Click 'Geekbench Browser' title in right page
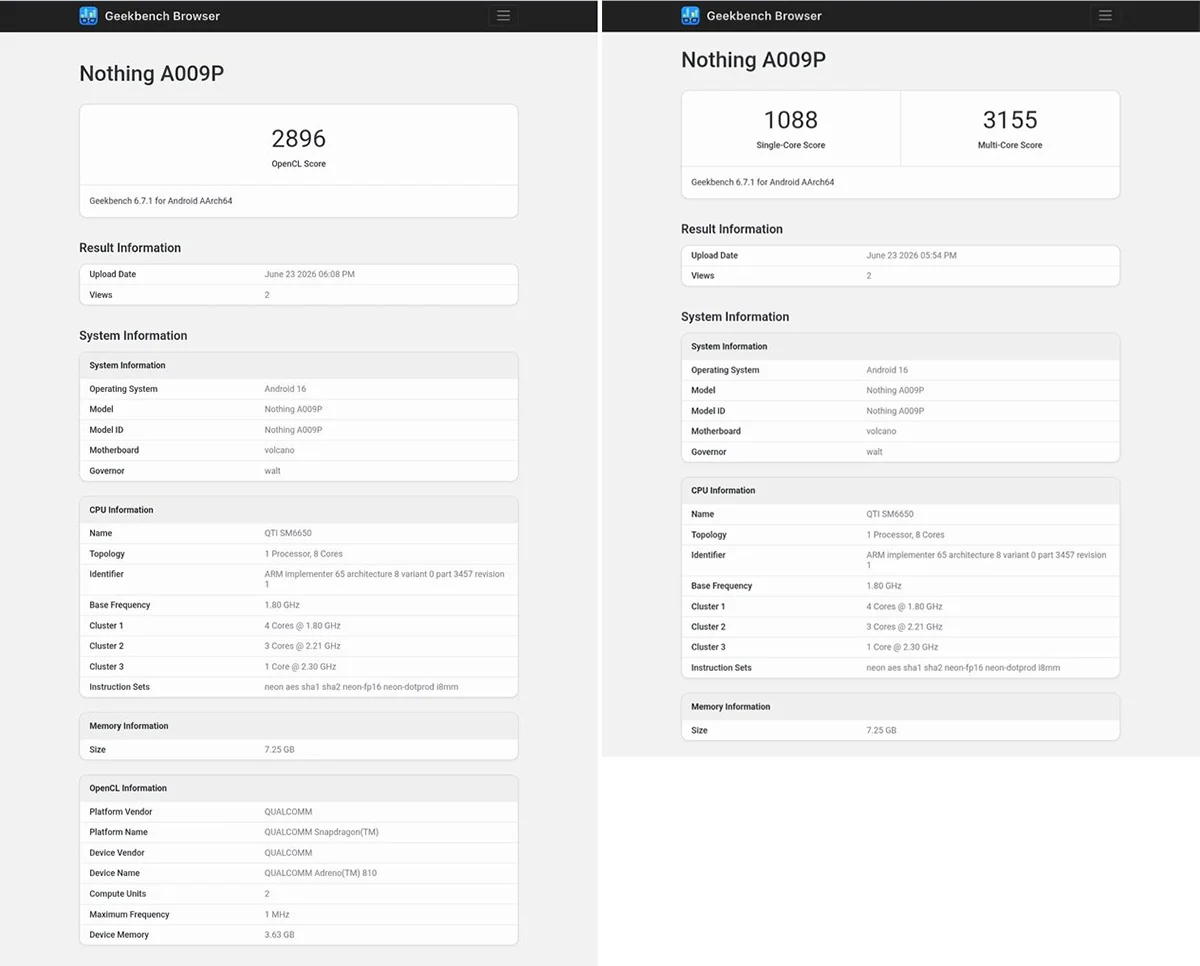 (764, 16)
